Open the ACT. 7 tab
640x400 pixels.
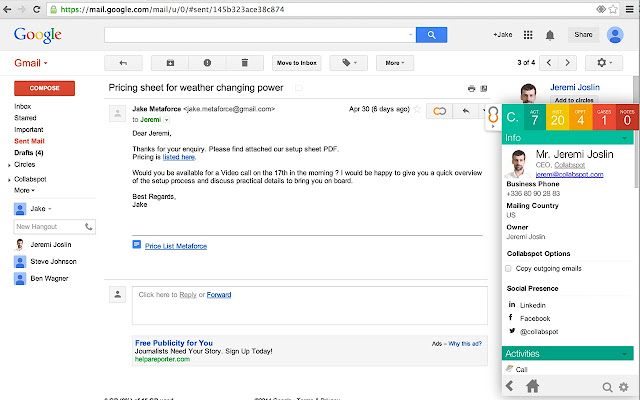click(x=535, y=117)
